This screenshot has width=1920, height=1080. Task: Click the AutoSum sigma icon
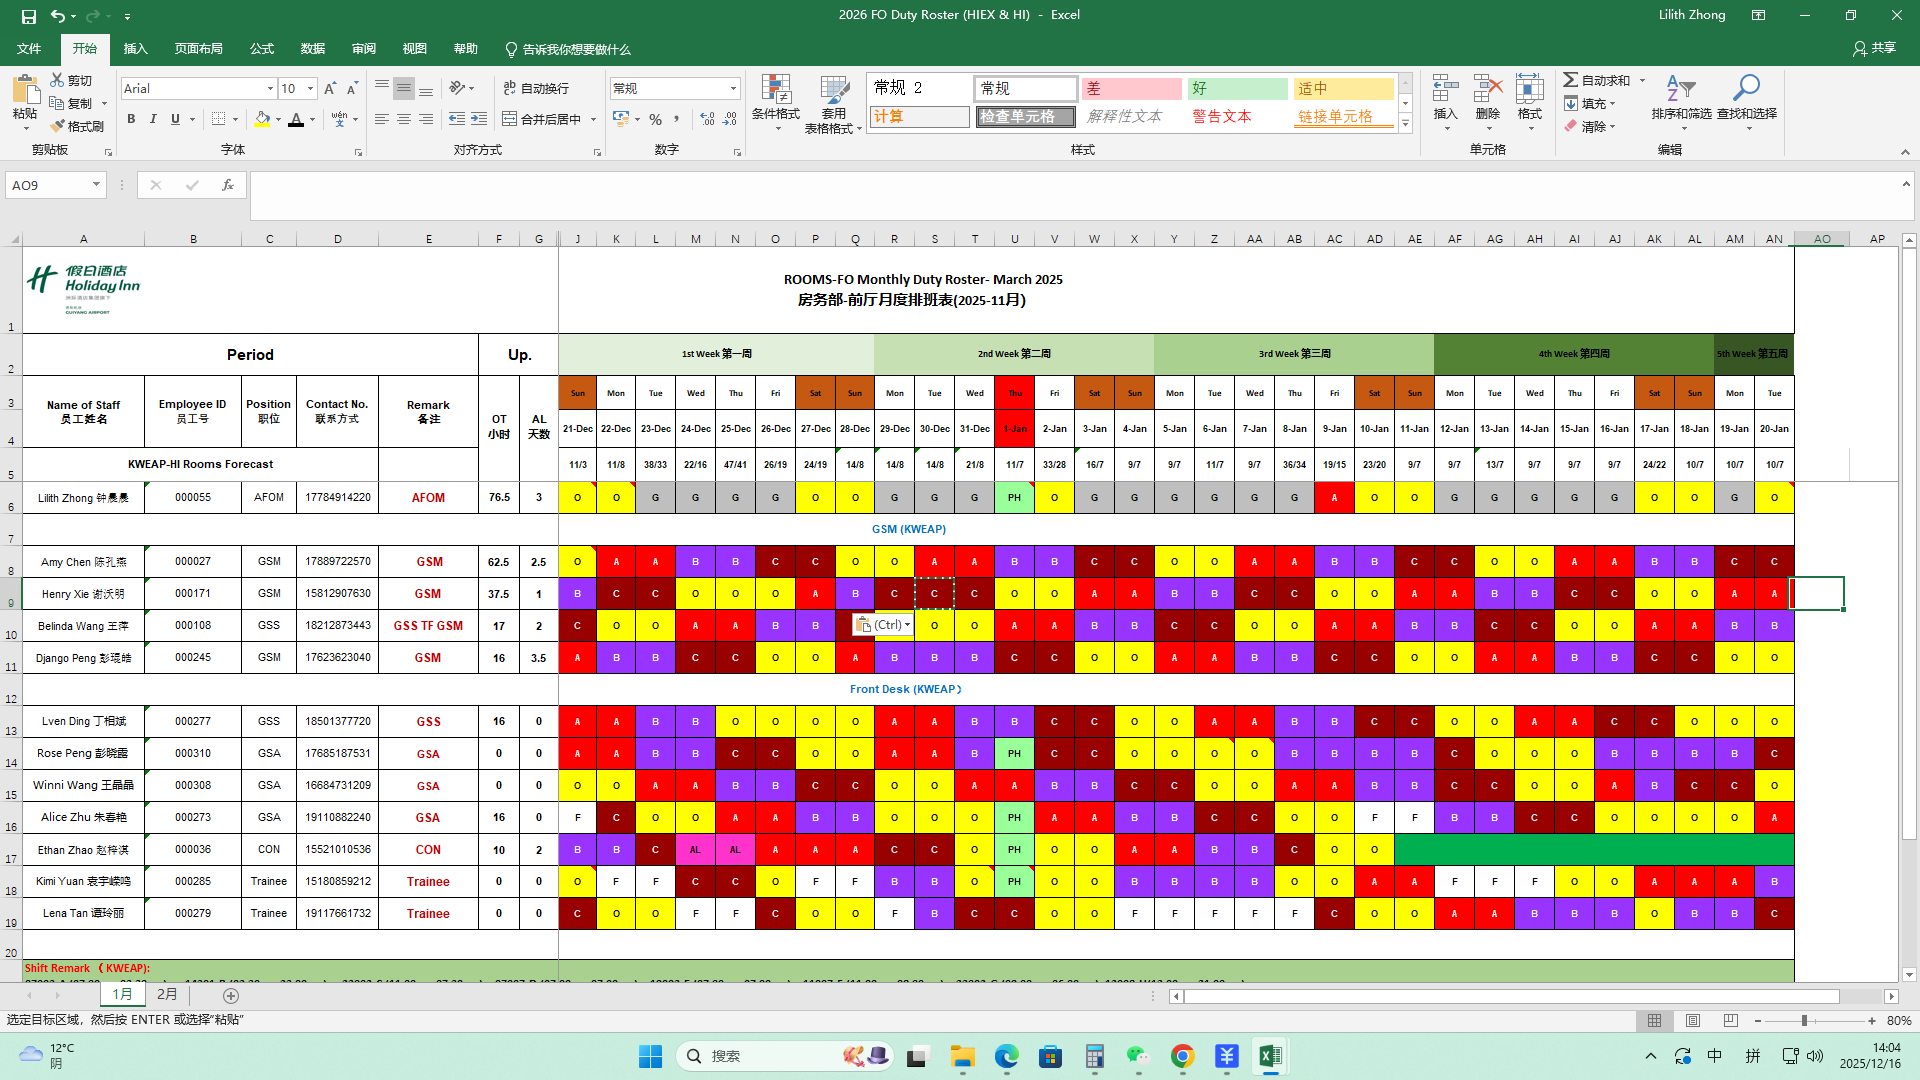[1571, 80]
